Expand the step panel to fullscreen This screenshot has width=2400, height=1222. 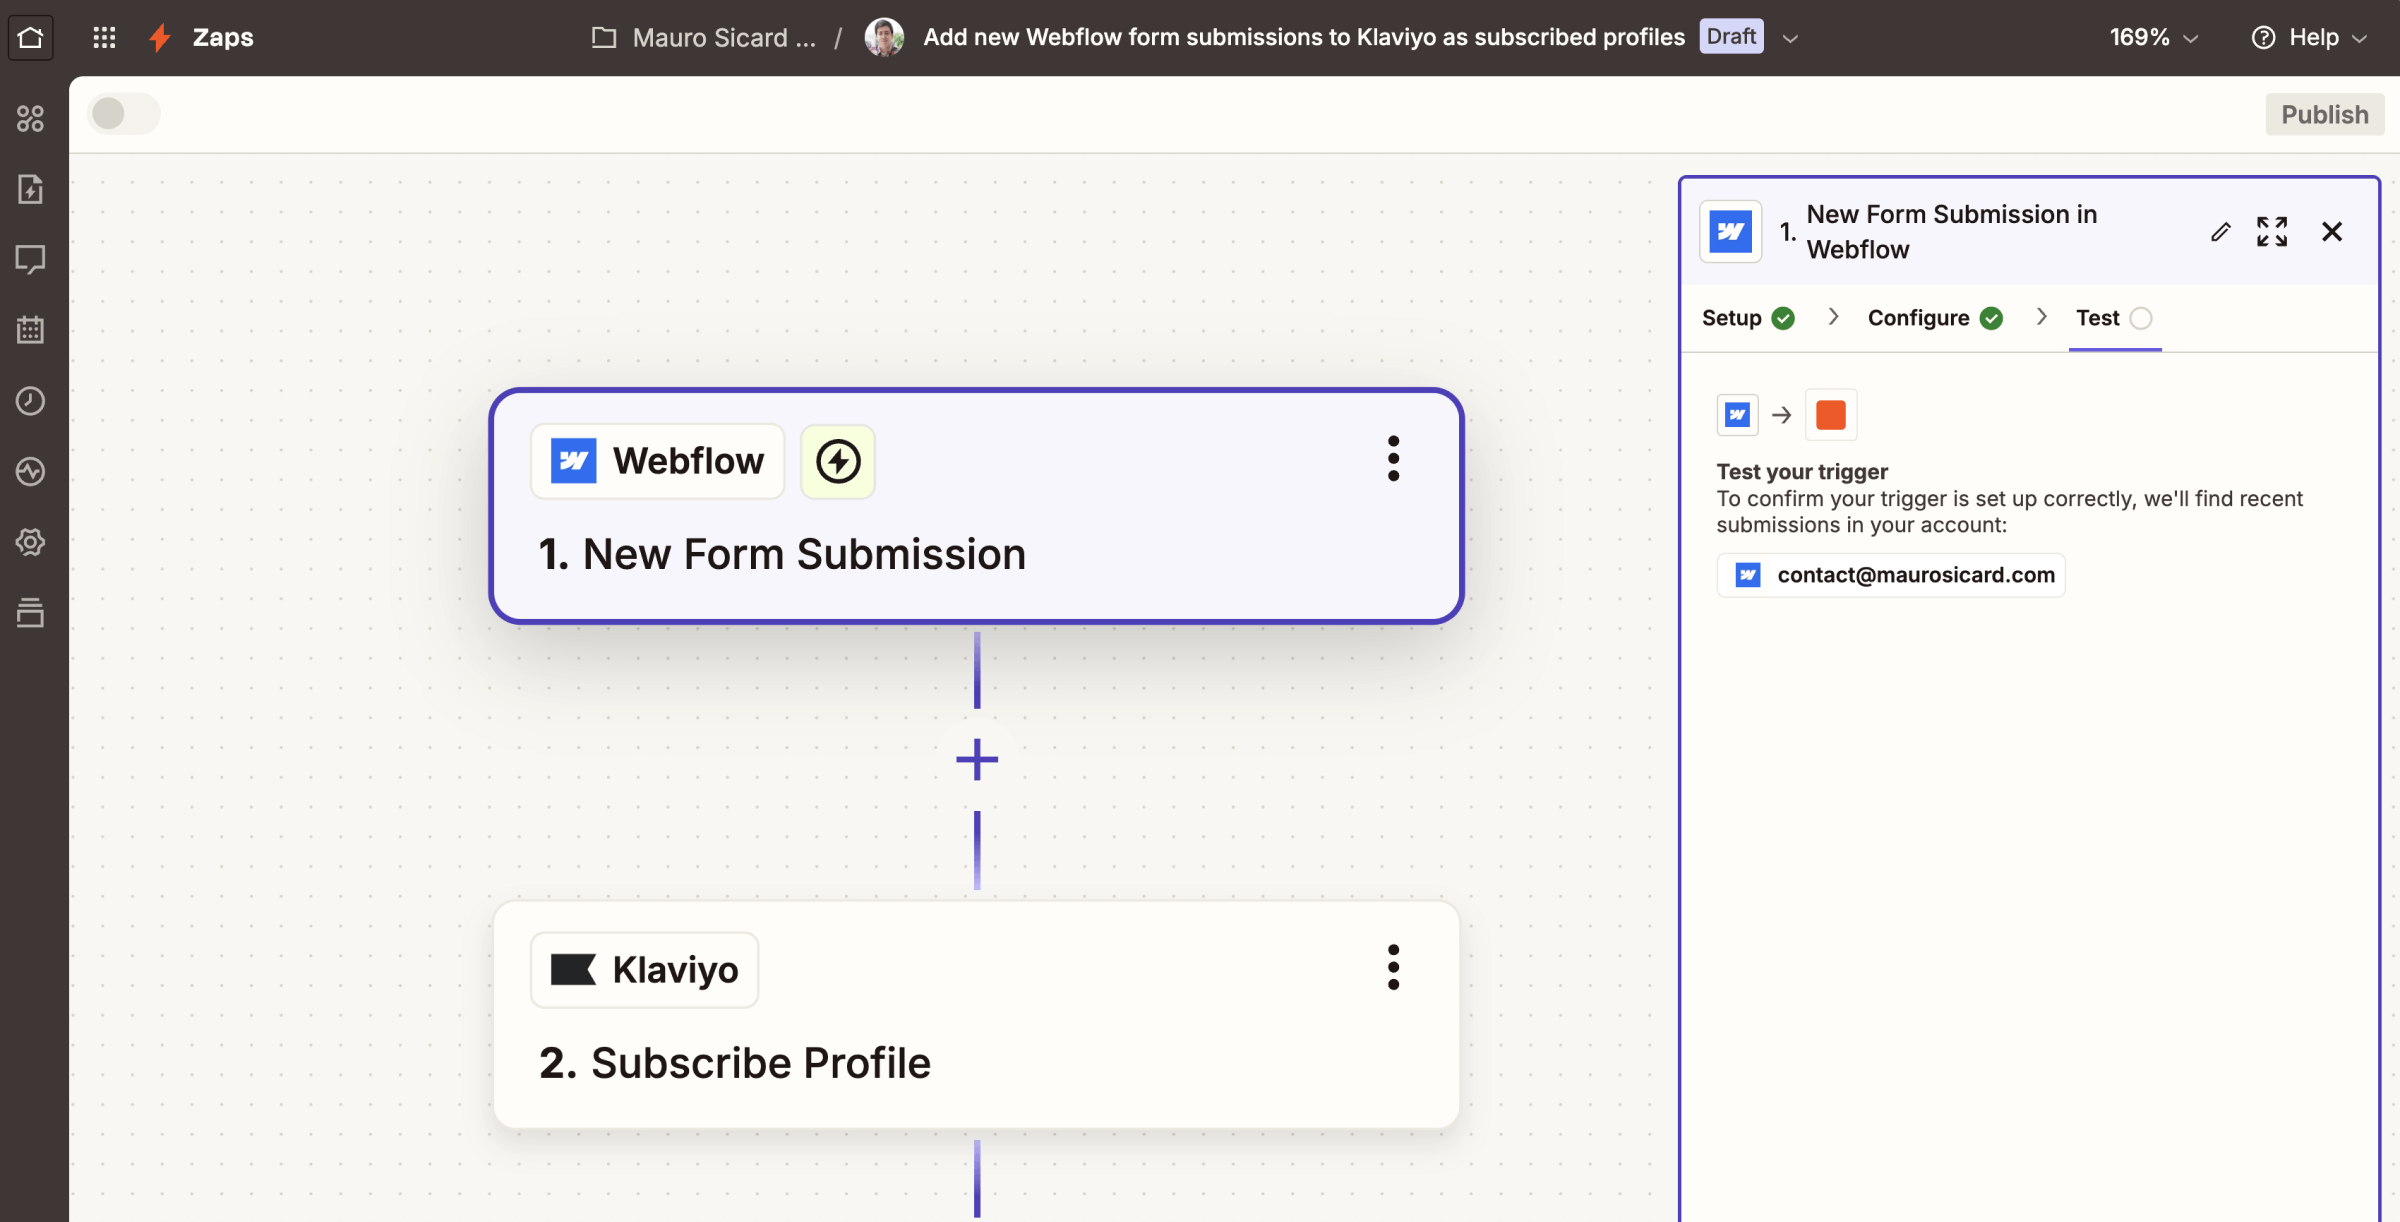(x=2272, y=232)
